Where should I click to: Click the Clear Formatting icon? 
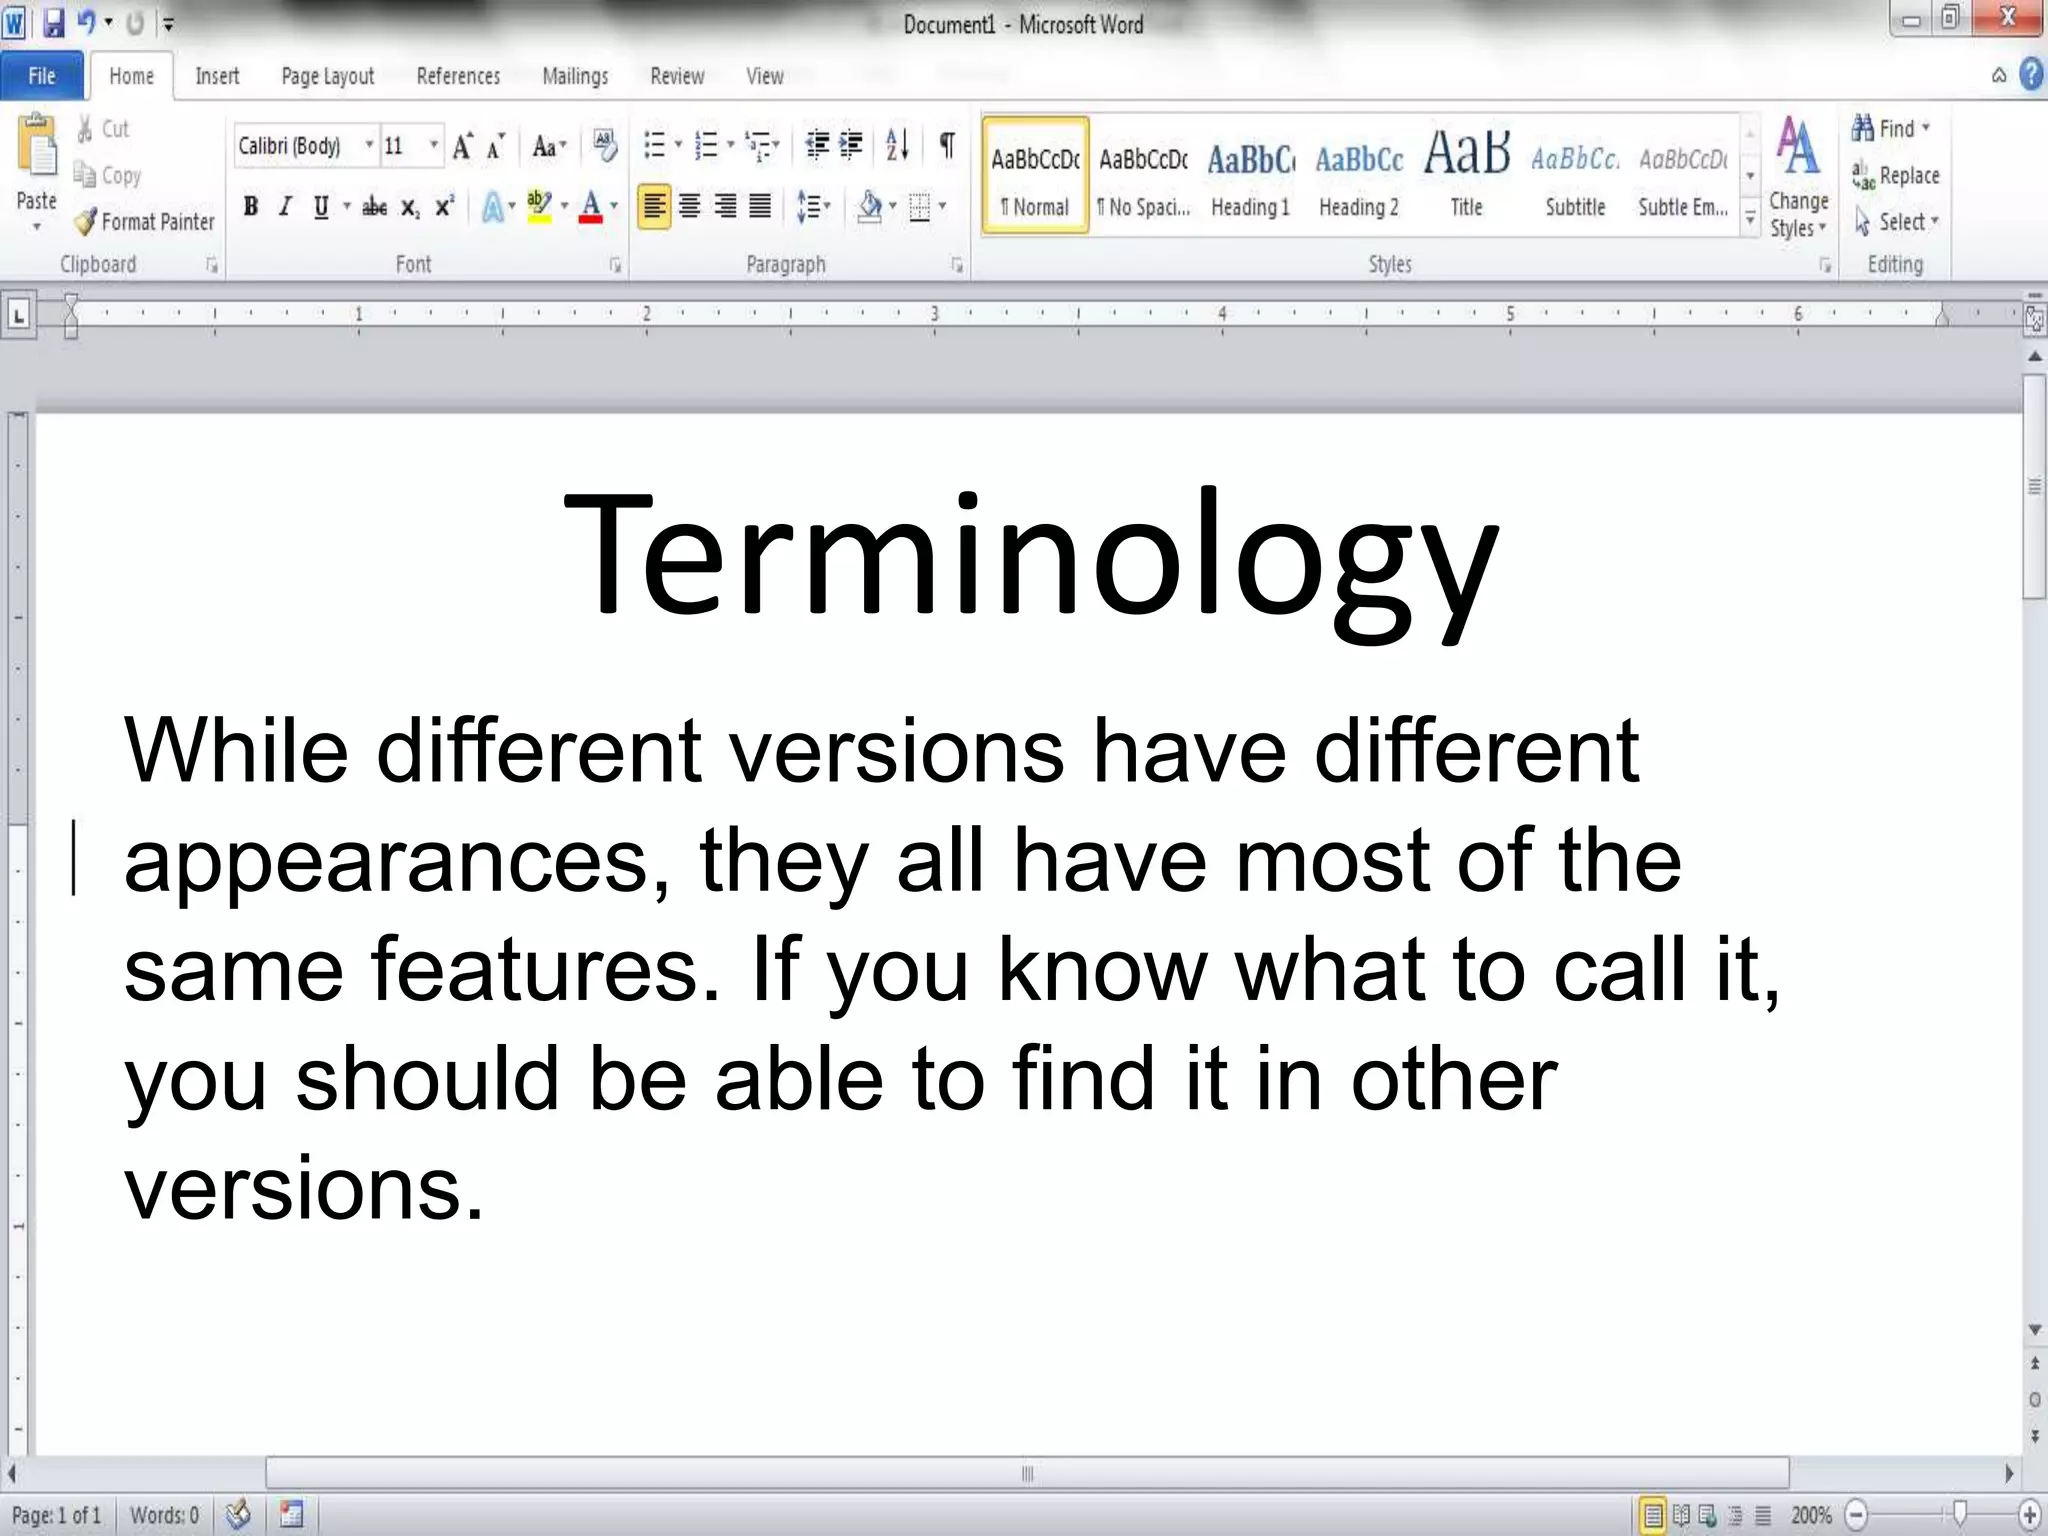tap(605, 146)
